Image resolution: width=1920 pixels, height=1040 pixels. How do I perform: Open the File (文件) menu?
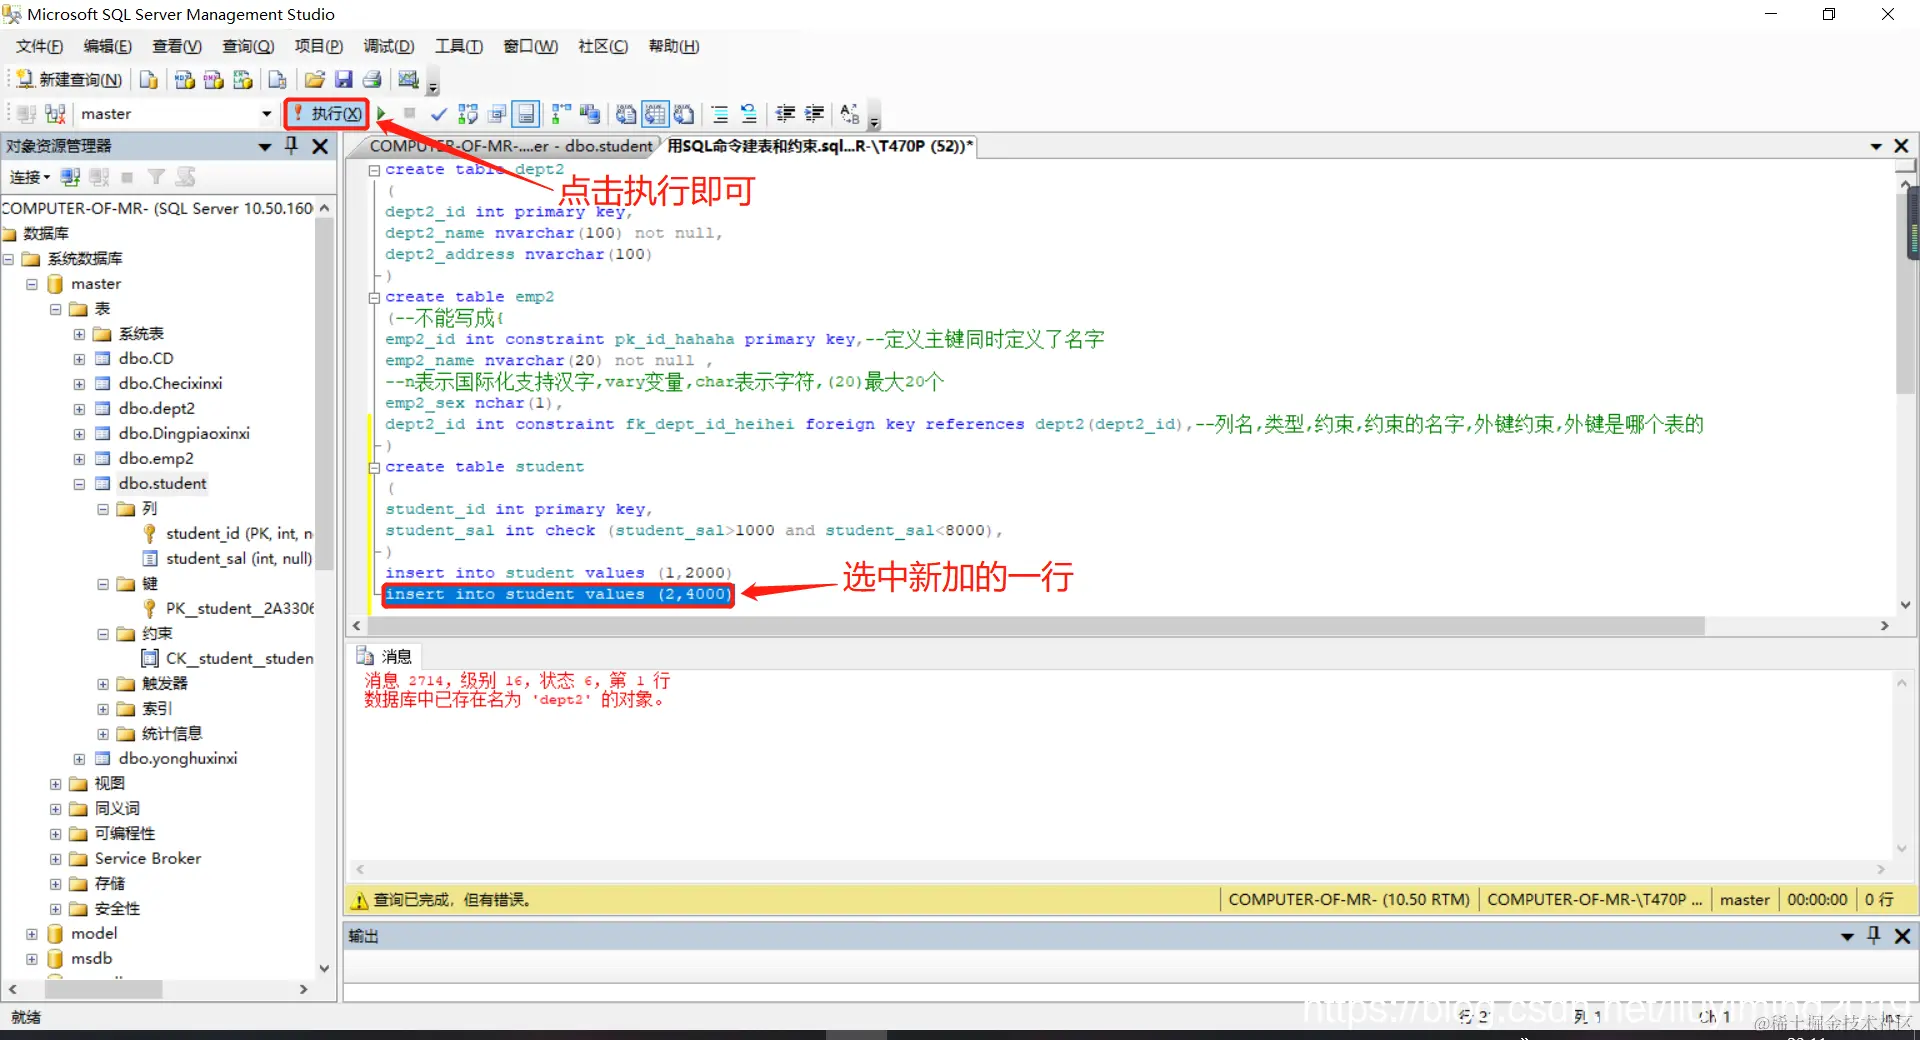click(39, 46)
